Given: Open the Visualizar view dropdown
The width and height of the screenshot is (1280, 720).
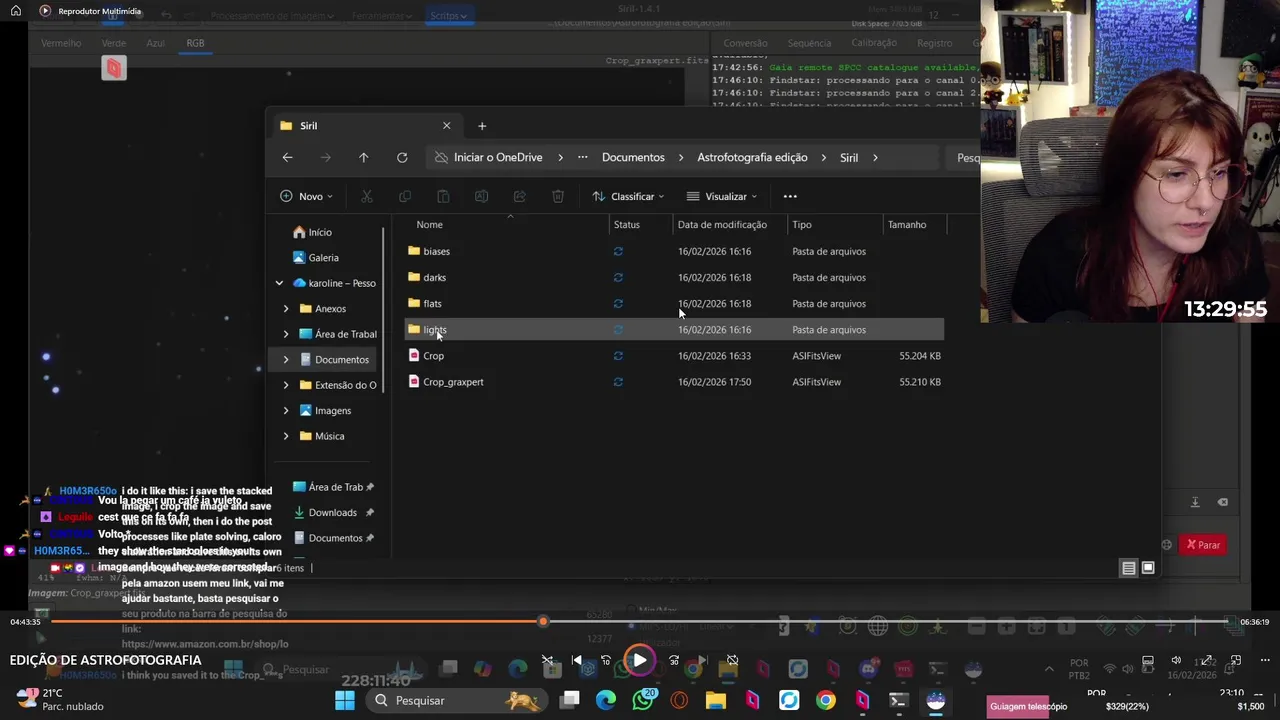Looking at the screenshot, I should point(722,196).
